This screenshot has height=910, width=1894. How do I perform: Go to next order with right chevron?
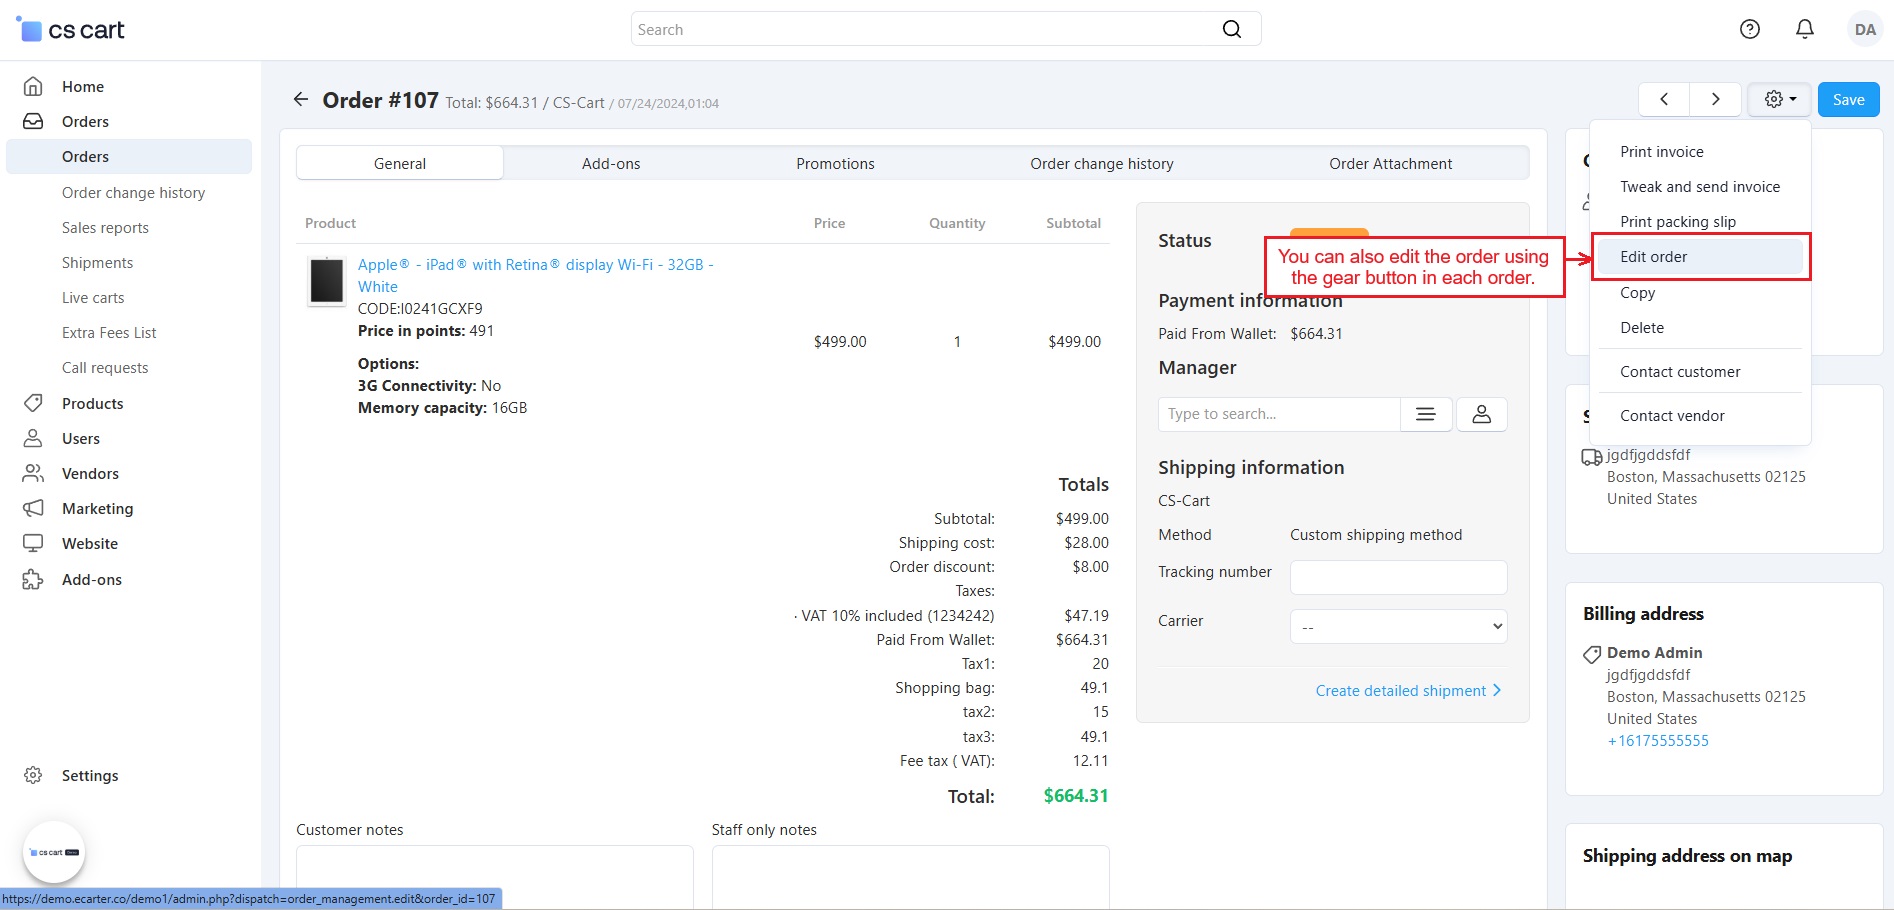[x=1715, y=100]
